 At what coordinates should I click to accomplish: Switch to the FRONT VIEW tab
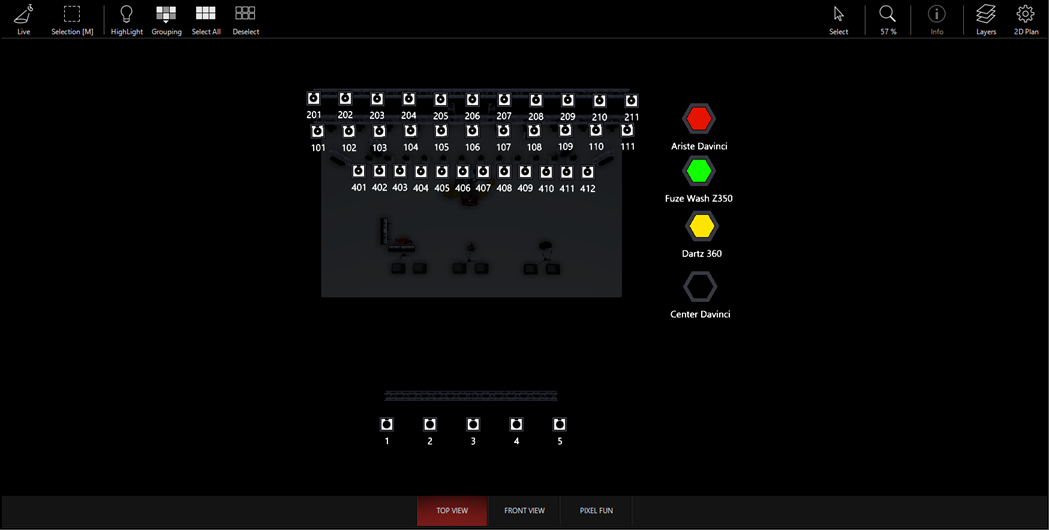pos(524,511)
